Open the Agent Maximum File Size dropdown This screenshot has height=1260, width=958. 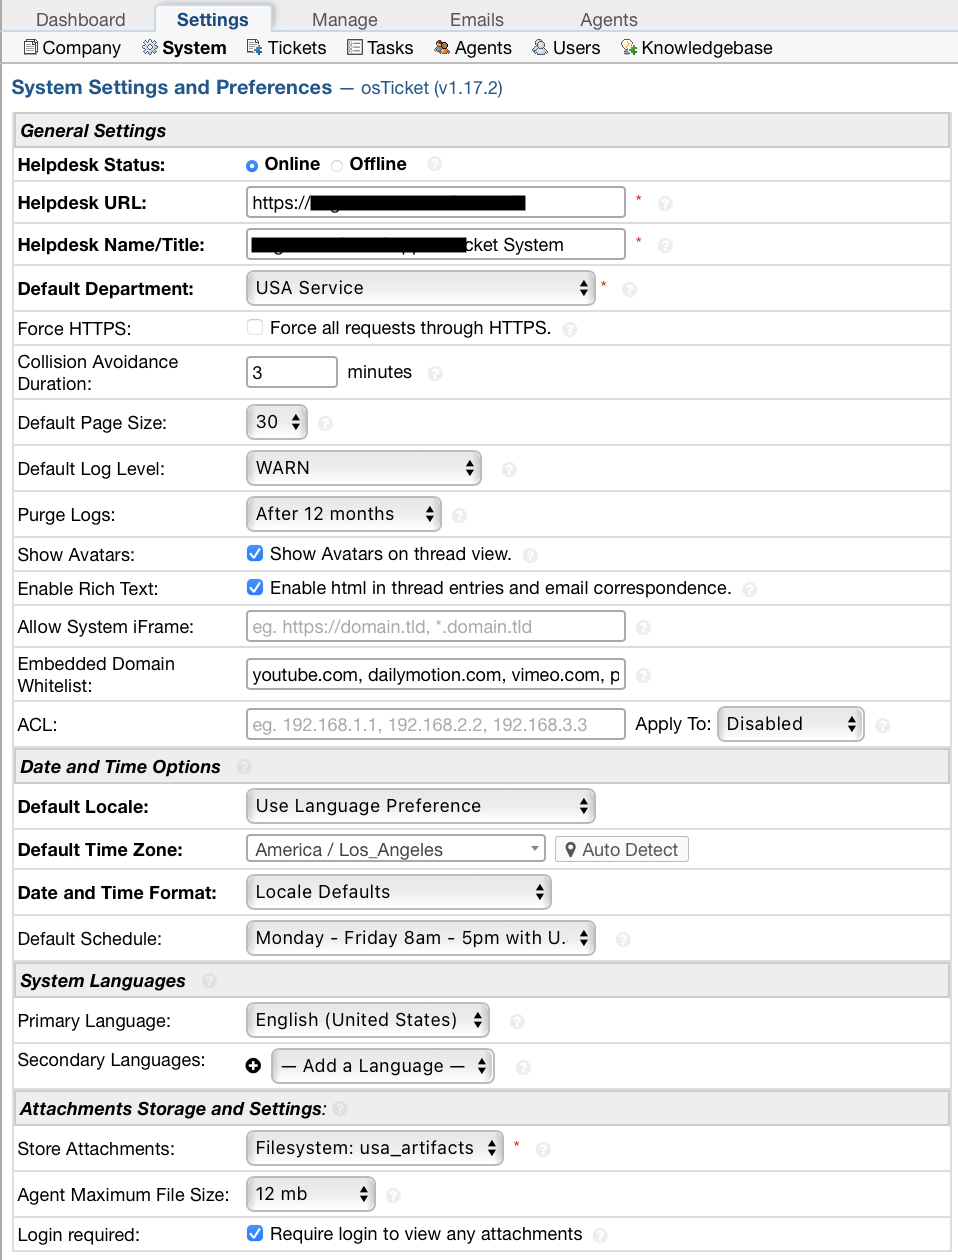click(311, 1194)
